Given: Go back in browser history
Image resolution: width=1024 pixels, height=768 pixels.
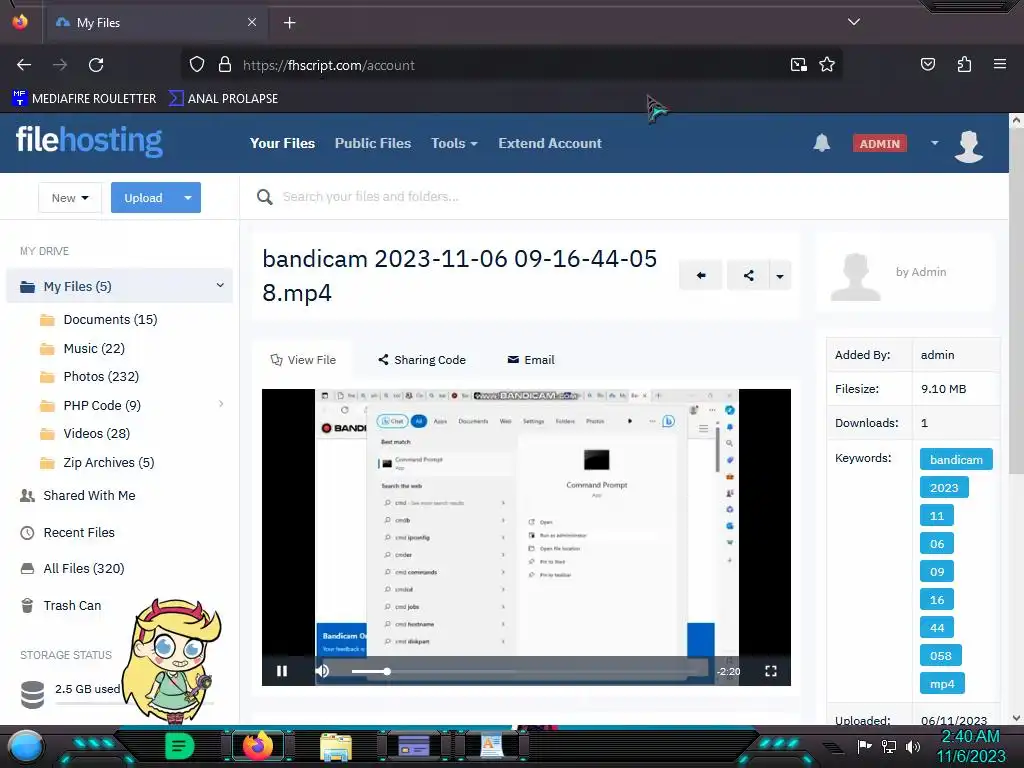Looking at the screenshot, I should [x=24, y=65].
